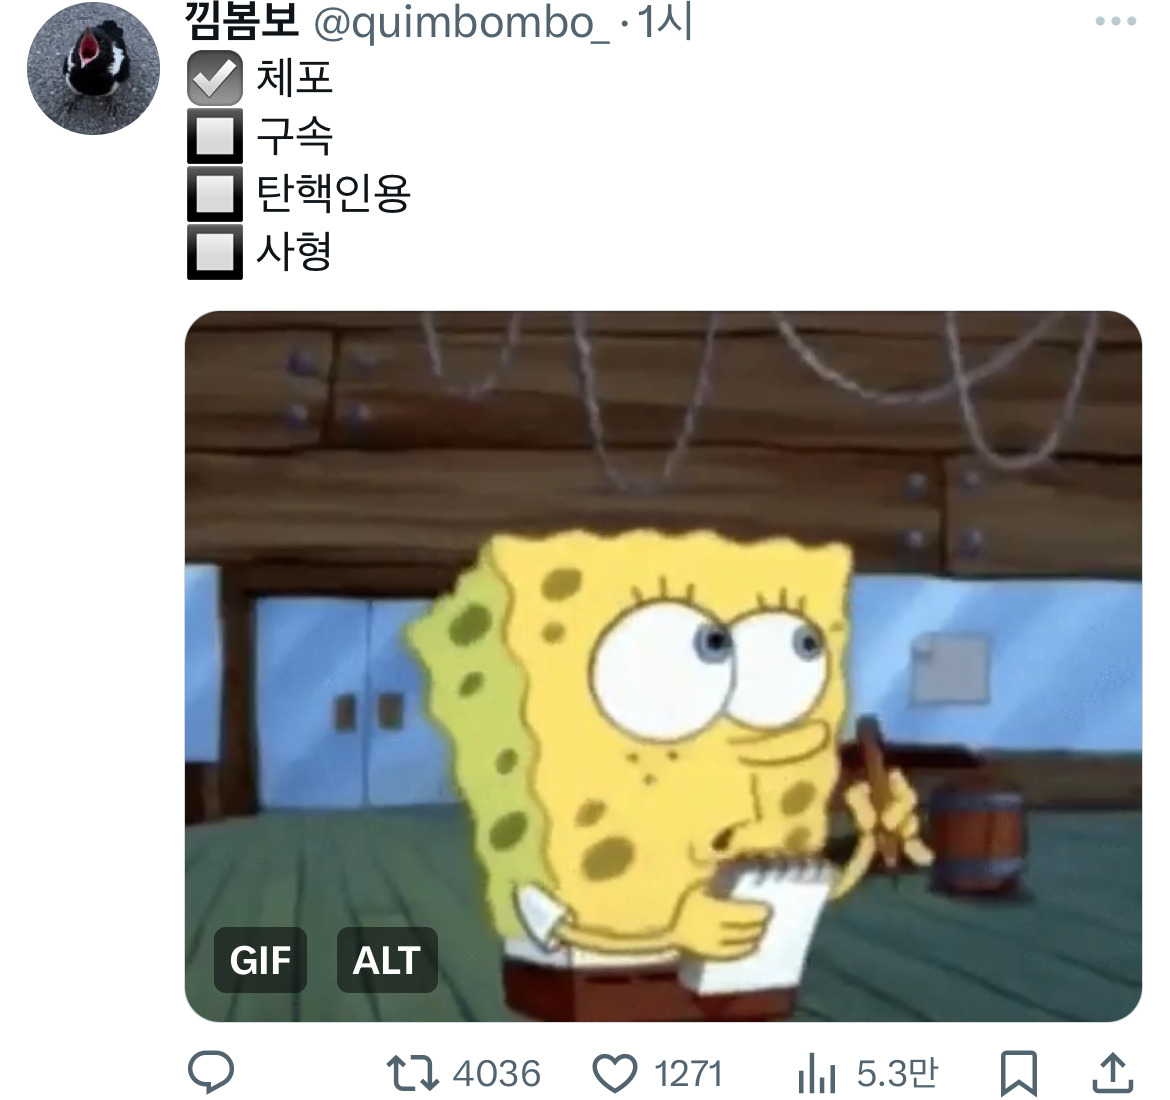Viewport: 1170px width, 1100px height.
Task: Open view analytics bar chart icon
Action: click(816, 1073)
